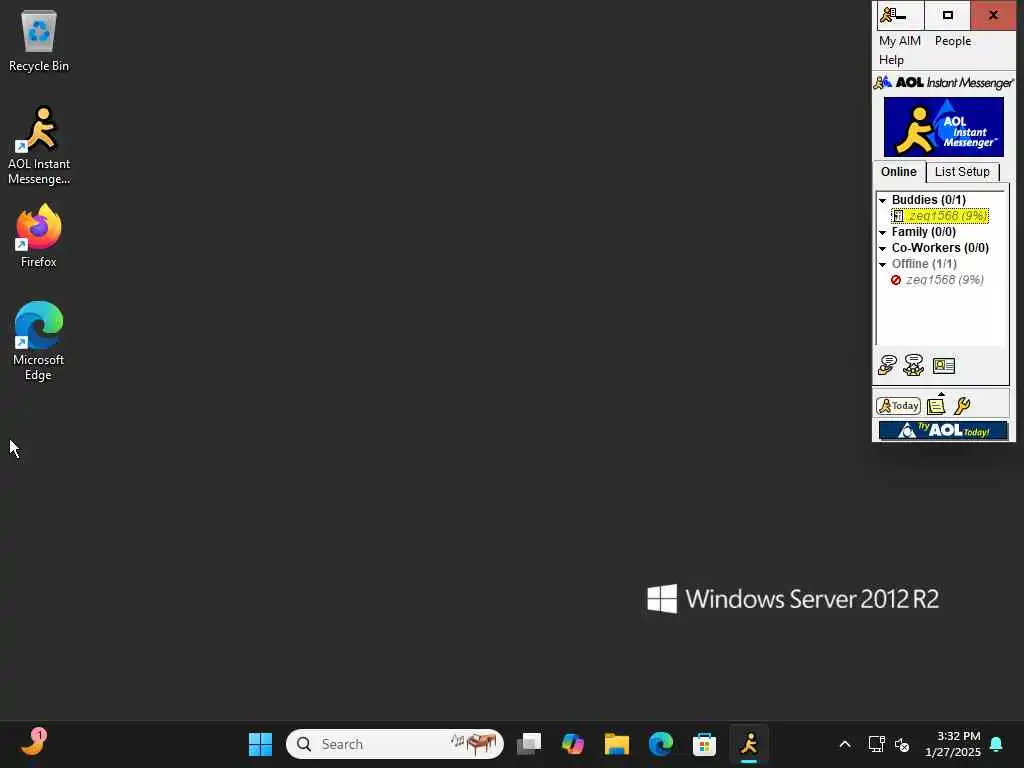Image resolution: width=1024 pixels, height=768 pixels.
Task: Click the AIM running man taskbar icon
Action: tap(749, 744)
